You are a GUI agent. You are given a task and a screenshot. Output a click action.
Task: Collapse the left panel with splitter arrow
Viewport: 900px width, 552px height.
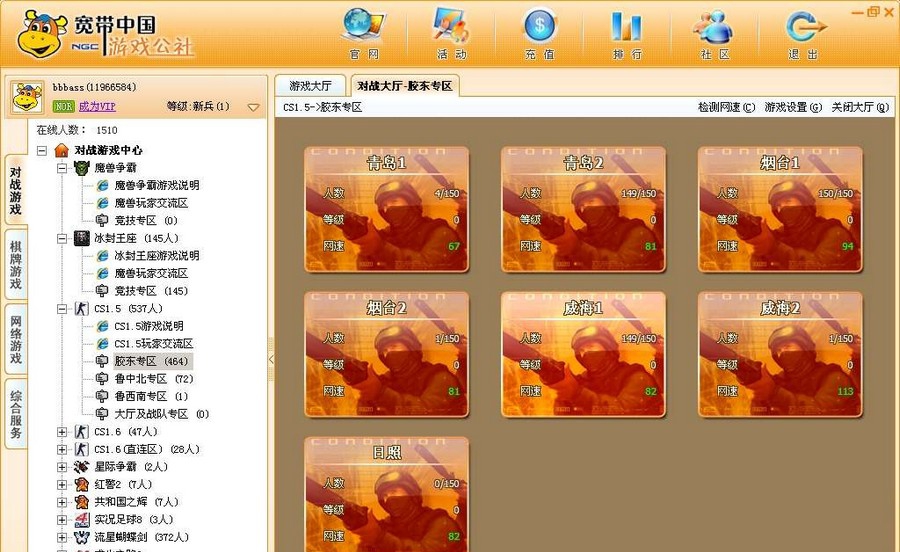(271, 359)
